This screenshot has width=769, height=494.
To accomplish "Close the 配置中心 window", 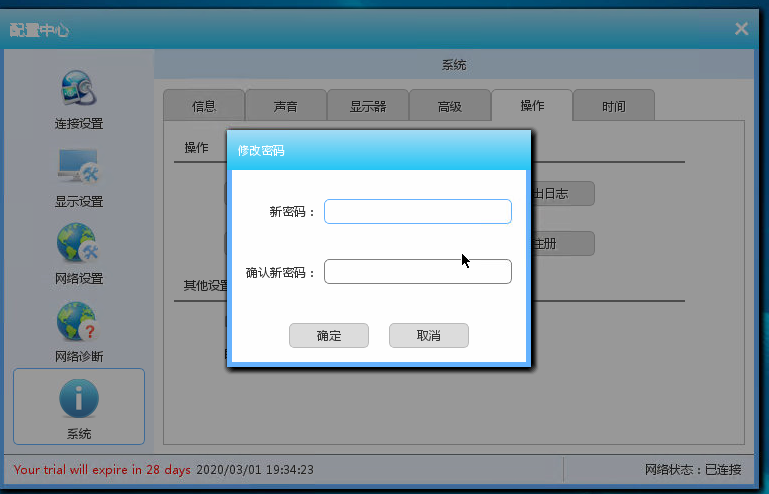I will (741, 29).
